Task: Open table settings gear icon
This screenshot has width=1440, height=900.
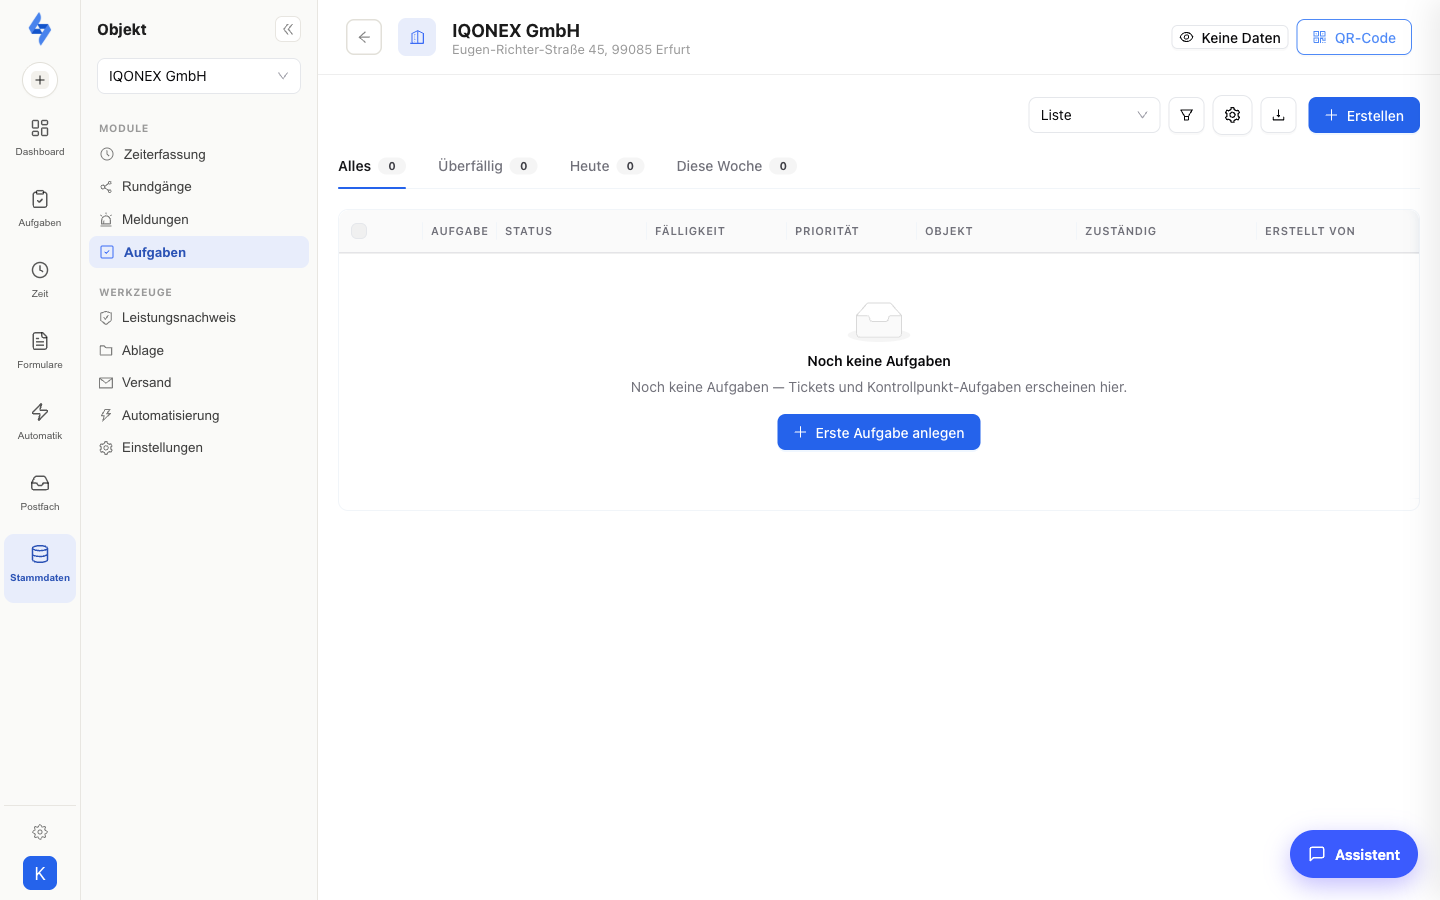Action: point(1232,115)
